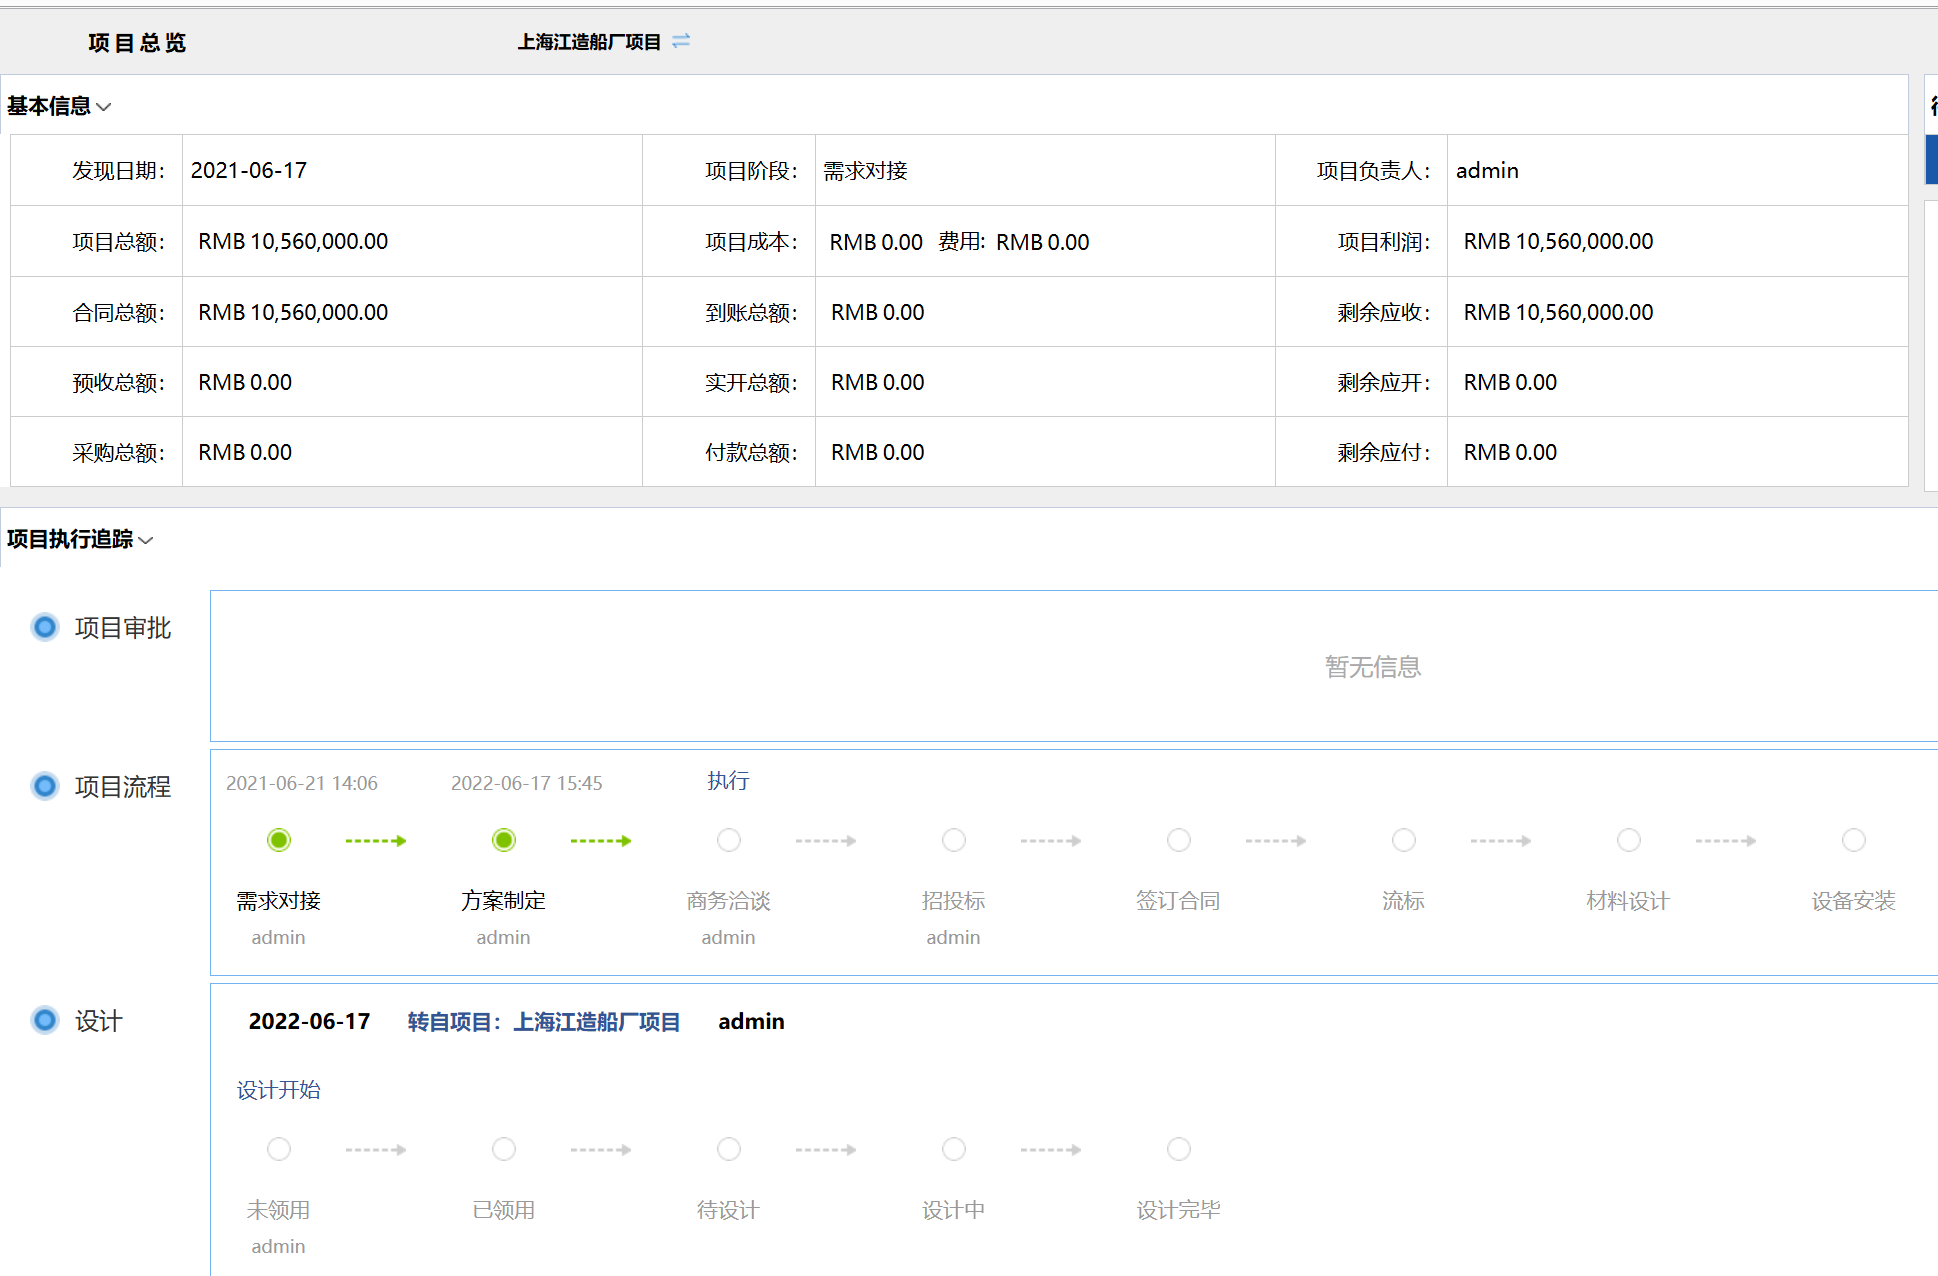
Task: Click the timestamp 2021-06-21 14:06
Action: 302,783
